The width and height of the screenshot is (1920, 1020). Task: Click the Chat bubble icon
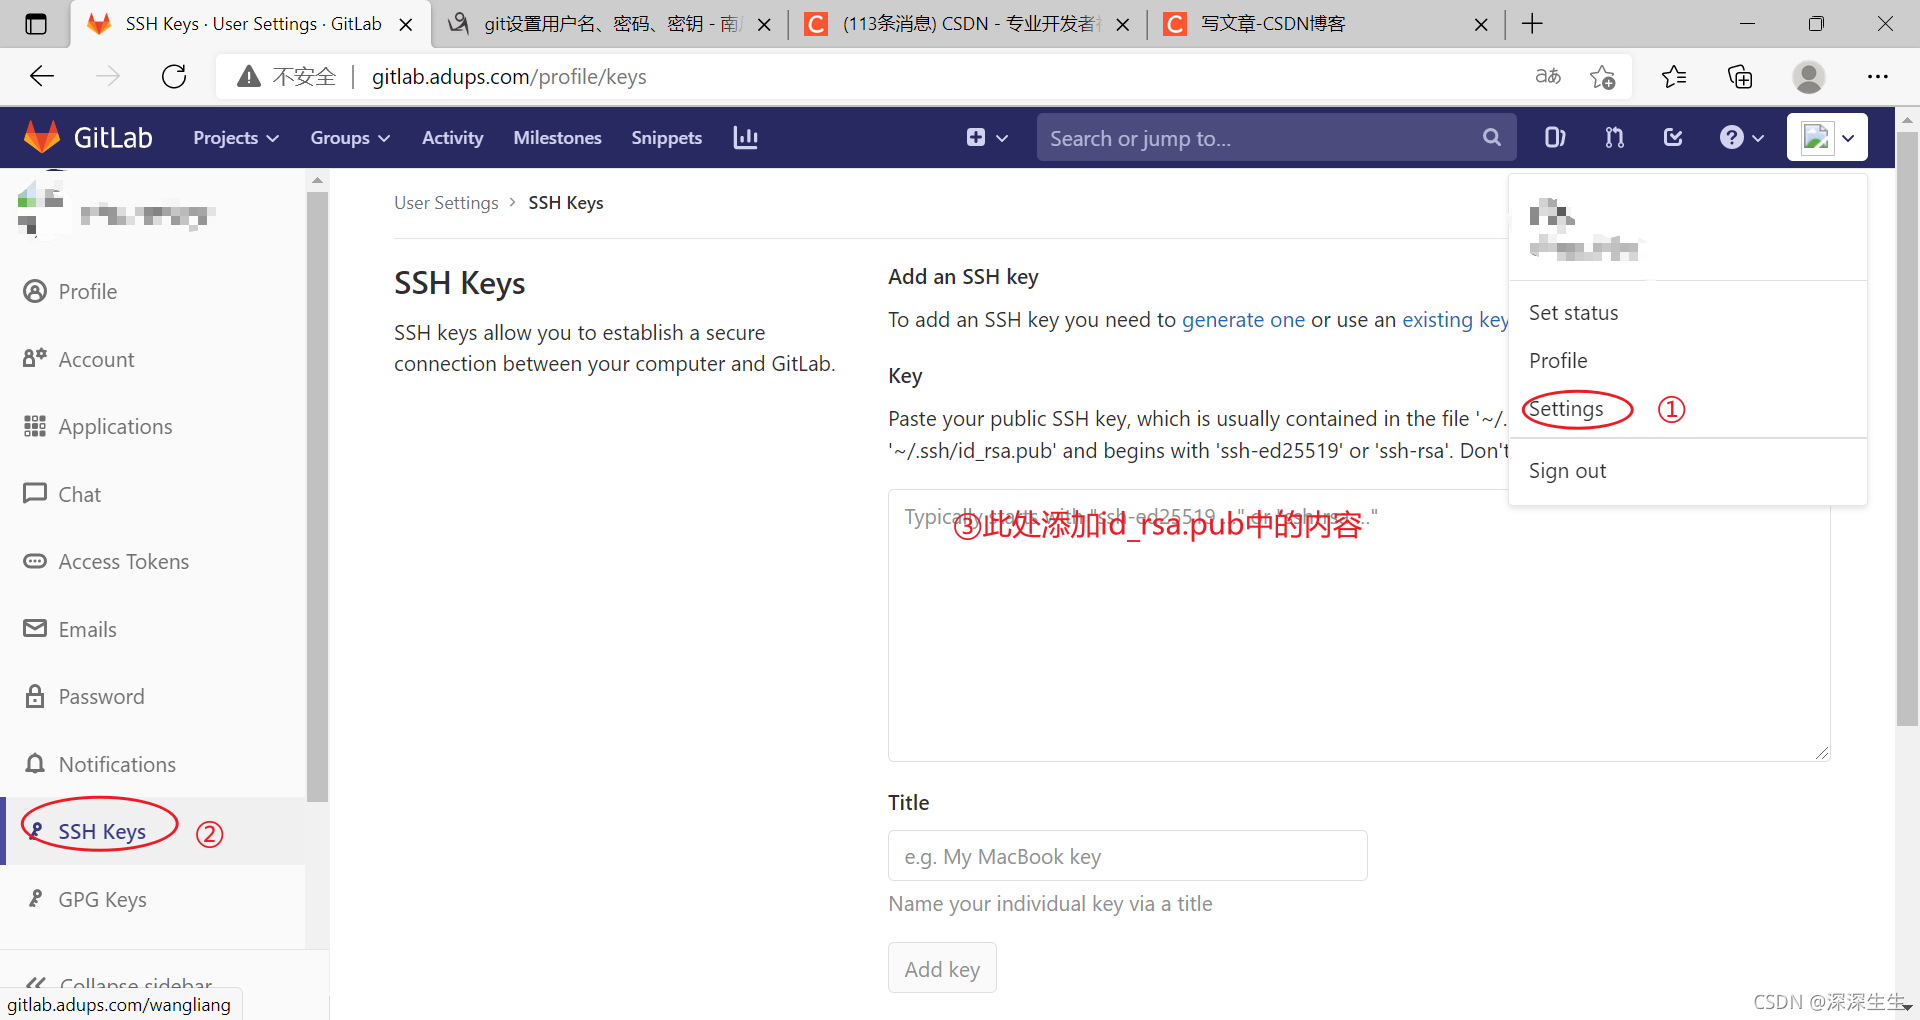tap(35, 493)
